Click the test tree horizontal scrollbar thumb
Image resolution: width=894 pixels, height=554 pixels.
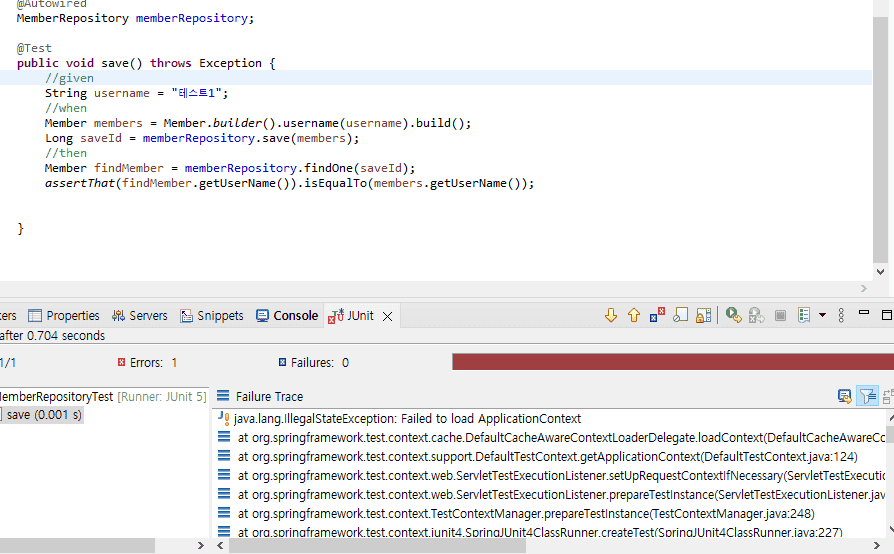coord(77,546)
